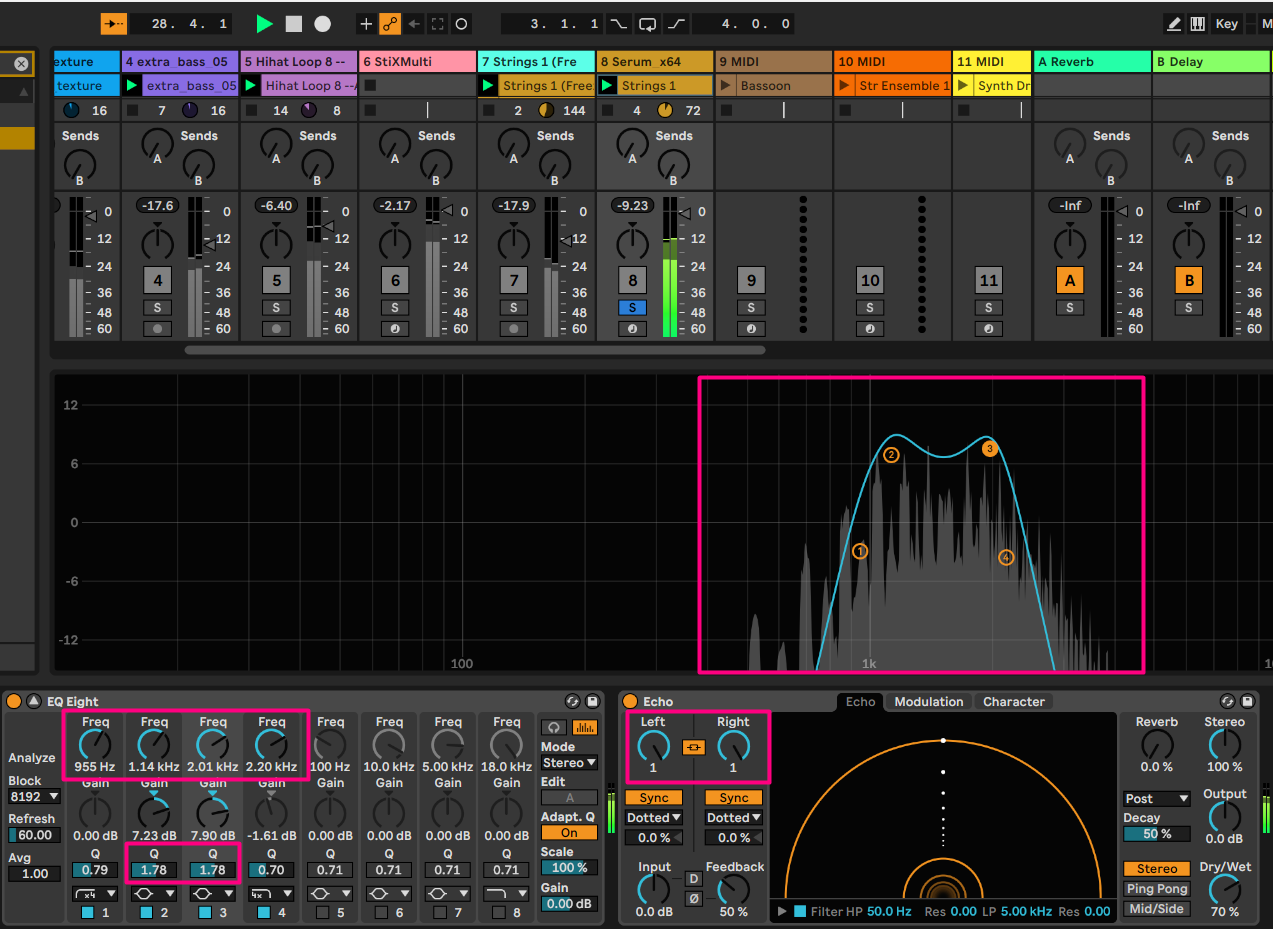Click the MIDI Arrangement Overdub plus icon

(366, 23)
